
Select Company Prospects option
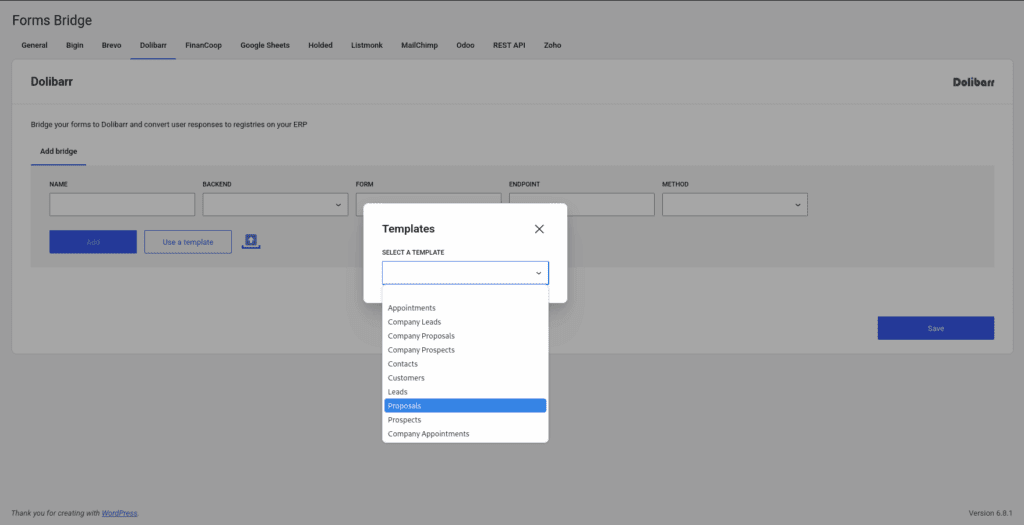tap(465, 350)
